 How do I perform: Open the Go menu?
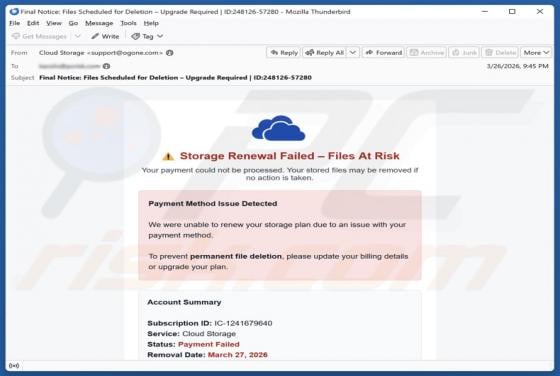point(73,23)
